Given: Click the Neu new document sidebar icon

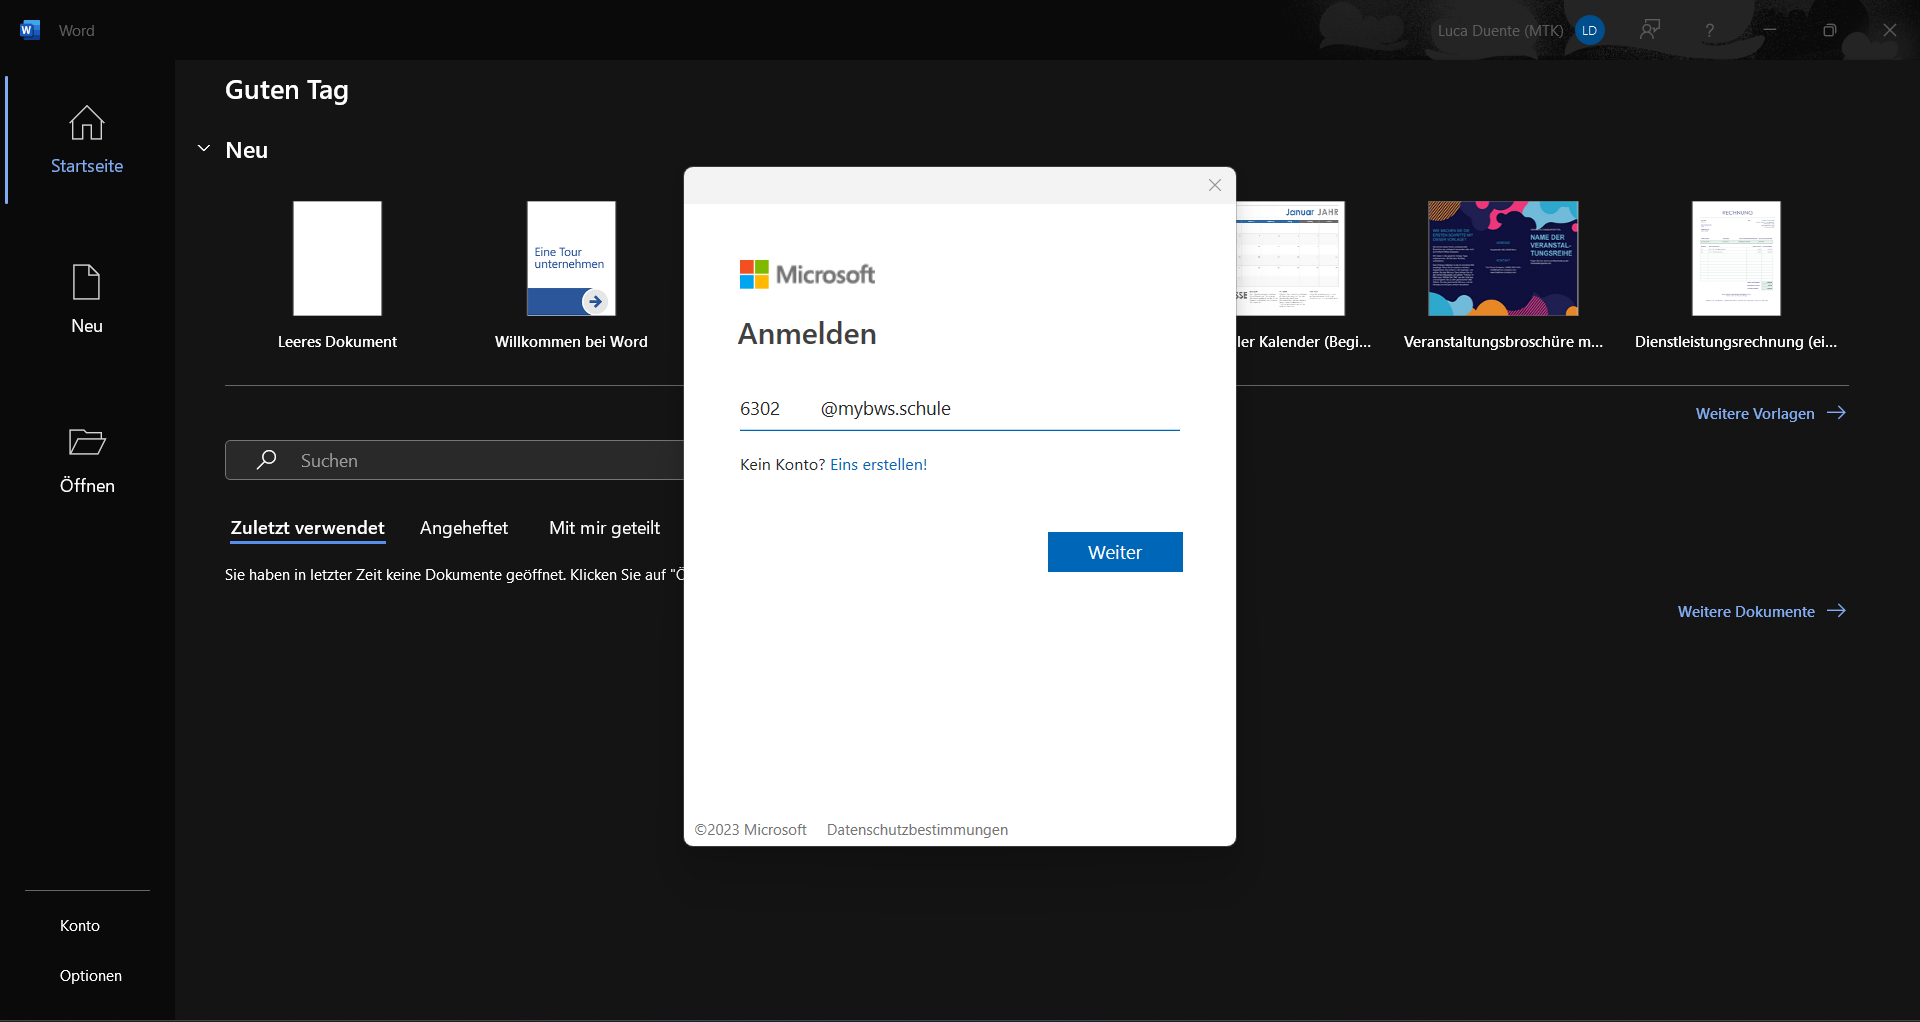Looking at the screenshot, I should point(87,282).
